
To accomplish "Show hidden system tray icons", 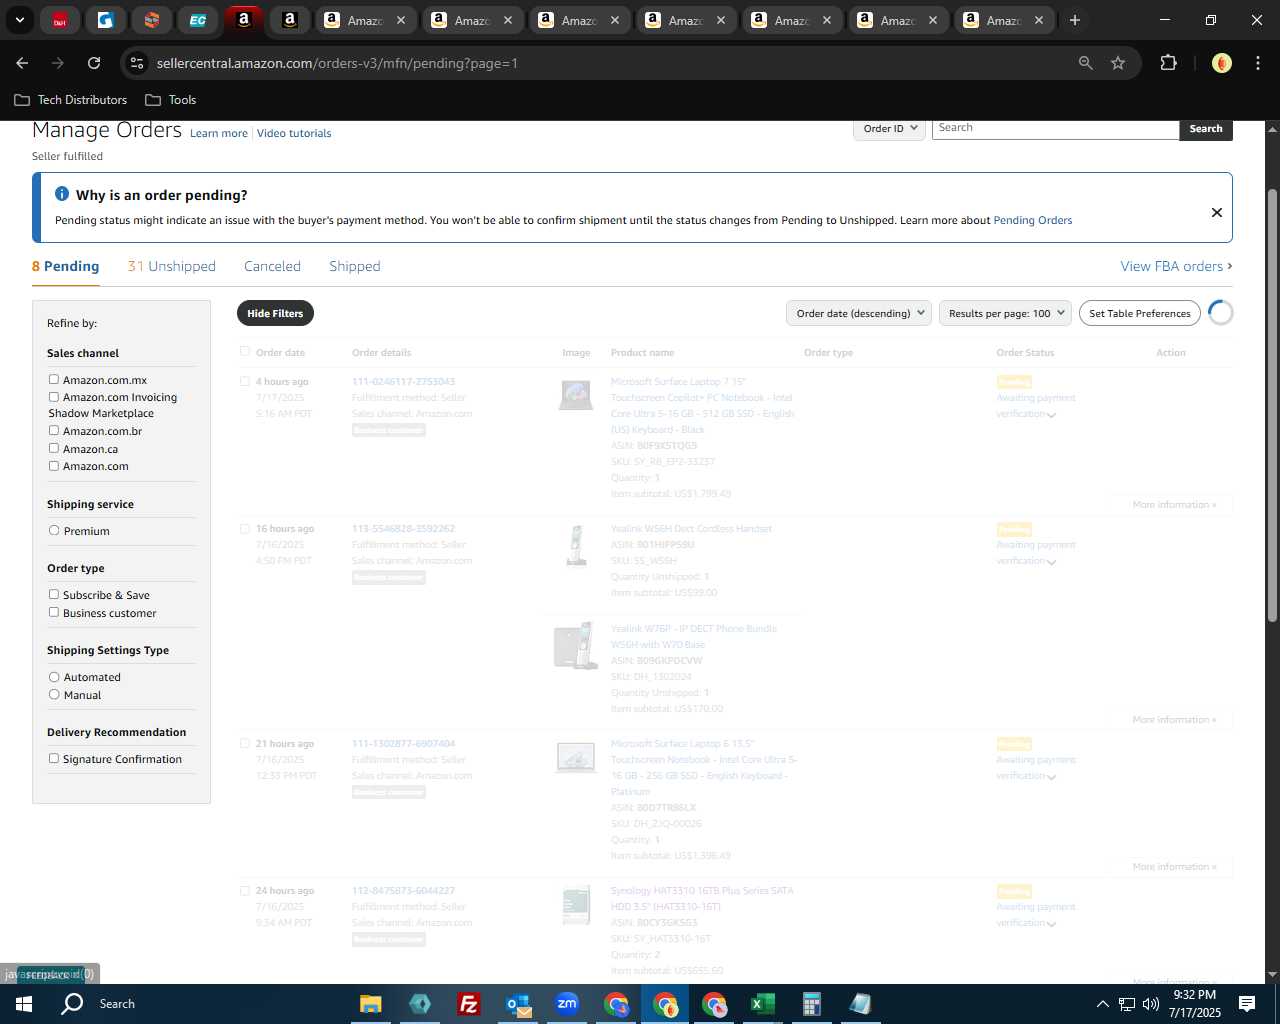I will point(1102,1004).
